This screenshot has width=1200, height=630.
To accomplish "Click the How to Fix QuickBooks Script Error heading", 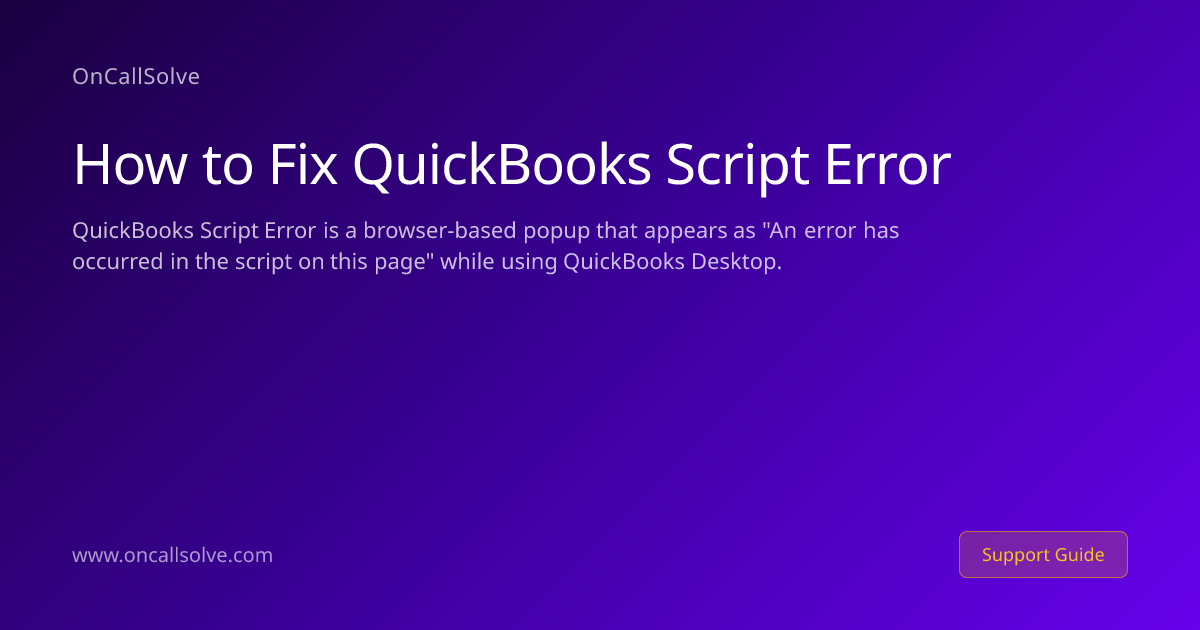I will click(x=512, y=165).
